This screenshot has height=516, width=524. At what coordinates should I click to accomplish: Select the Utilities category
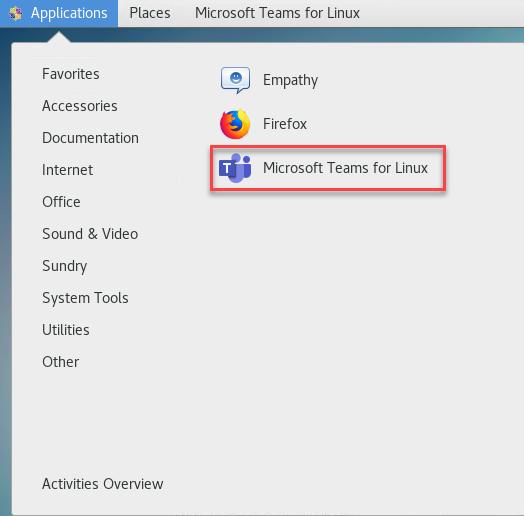click(x=66, y=330)
